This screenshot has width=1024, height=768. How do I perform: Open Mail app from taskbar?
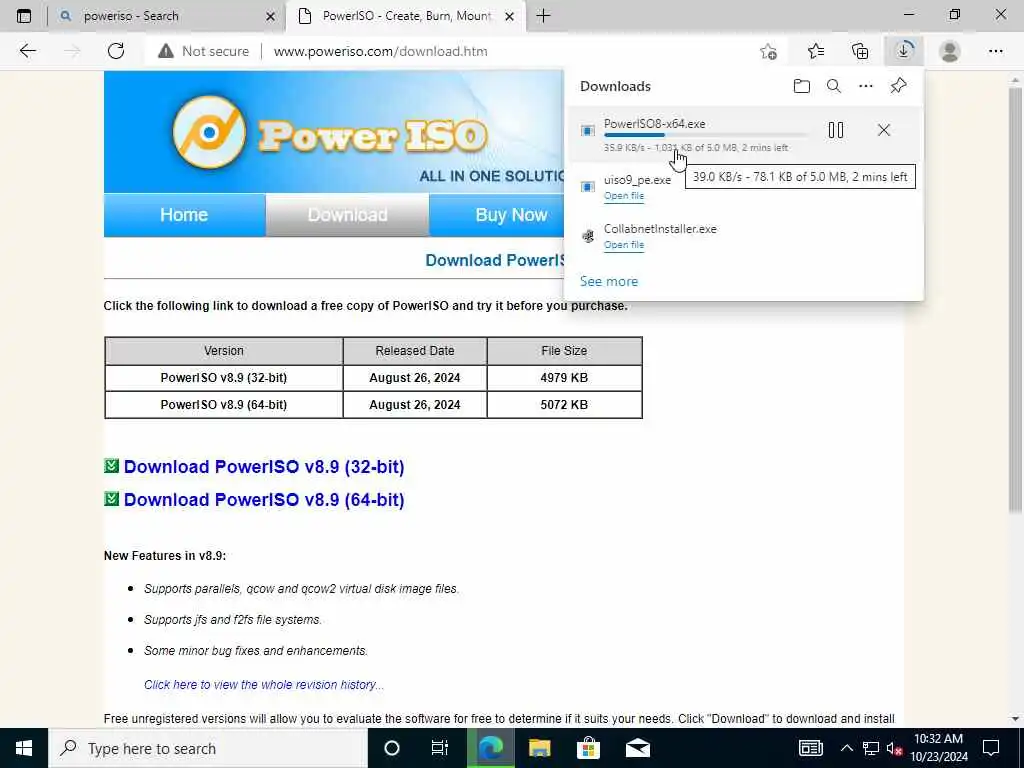(x=637, y=748)
